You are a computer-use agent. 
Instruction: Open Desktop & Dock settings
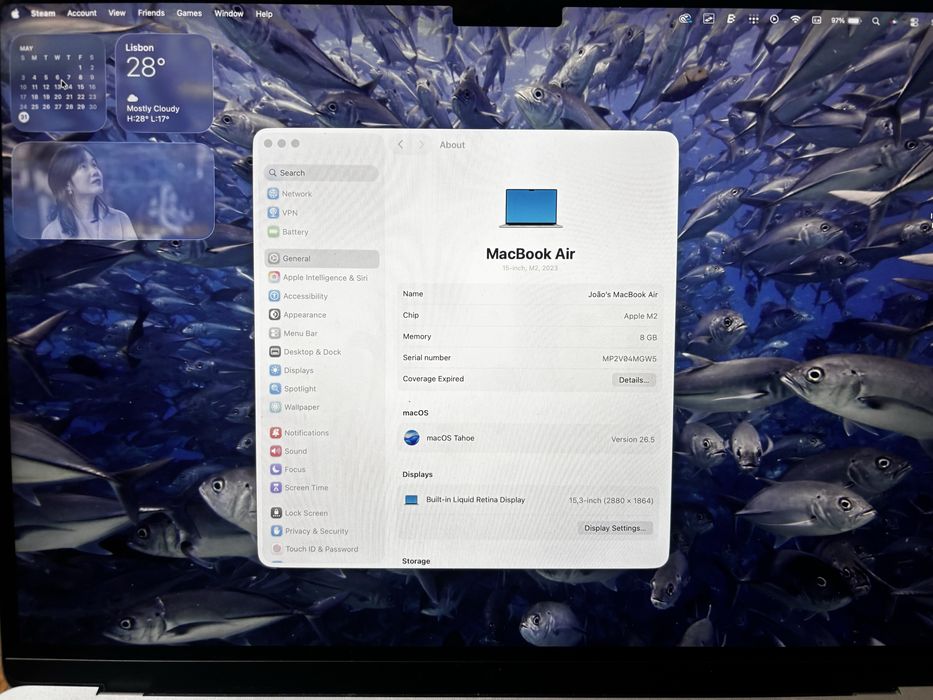pyautogui.click(x=305, y=352)
